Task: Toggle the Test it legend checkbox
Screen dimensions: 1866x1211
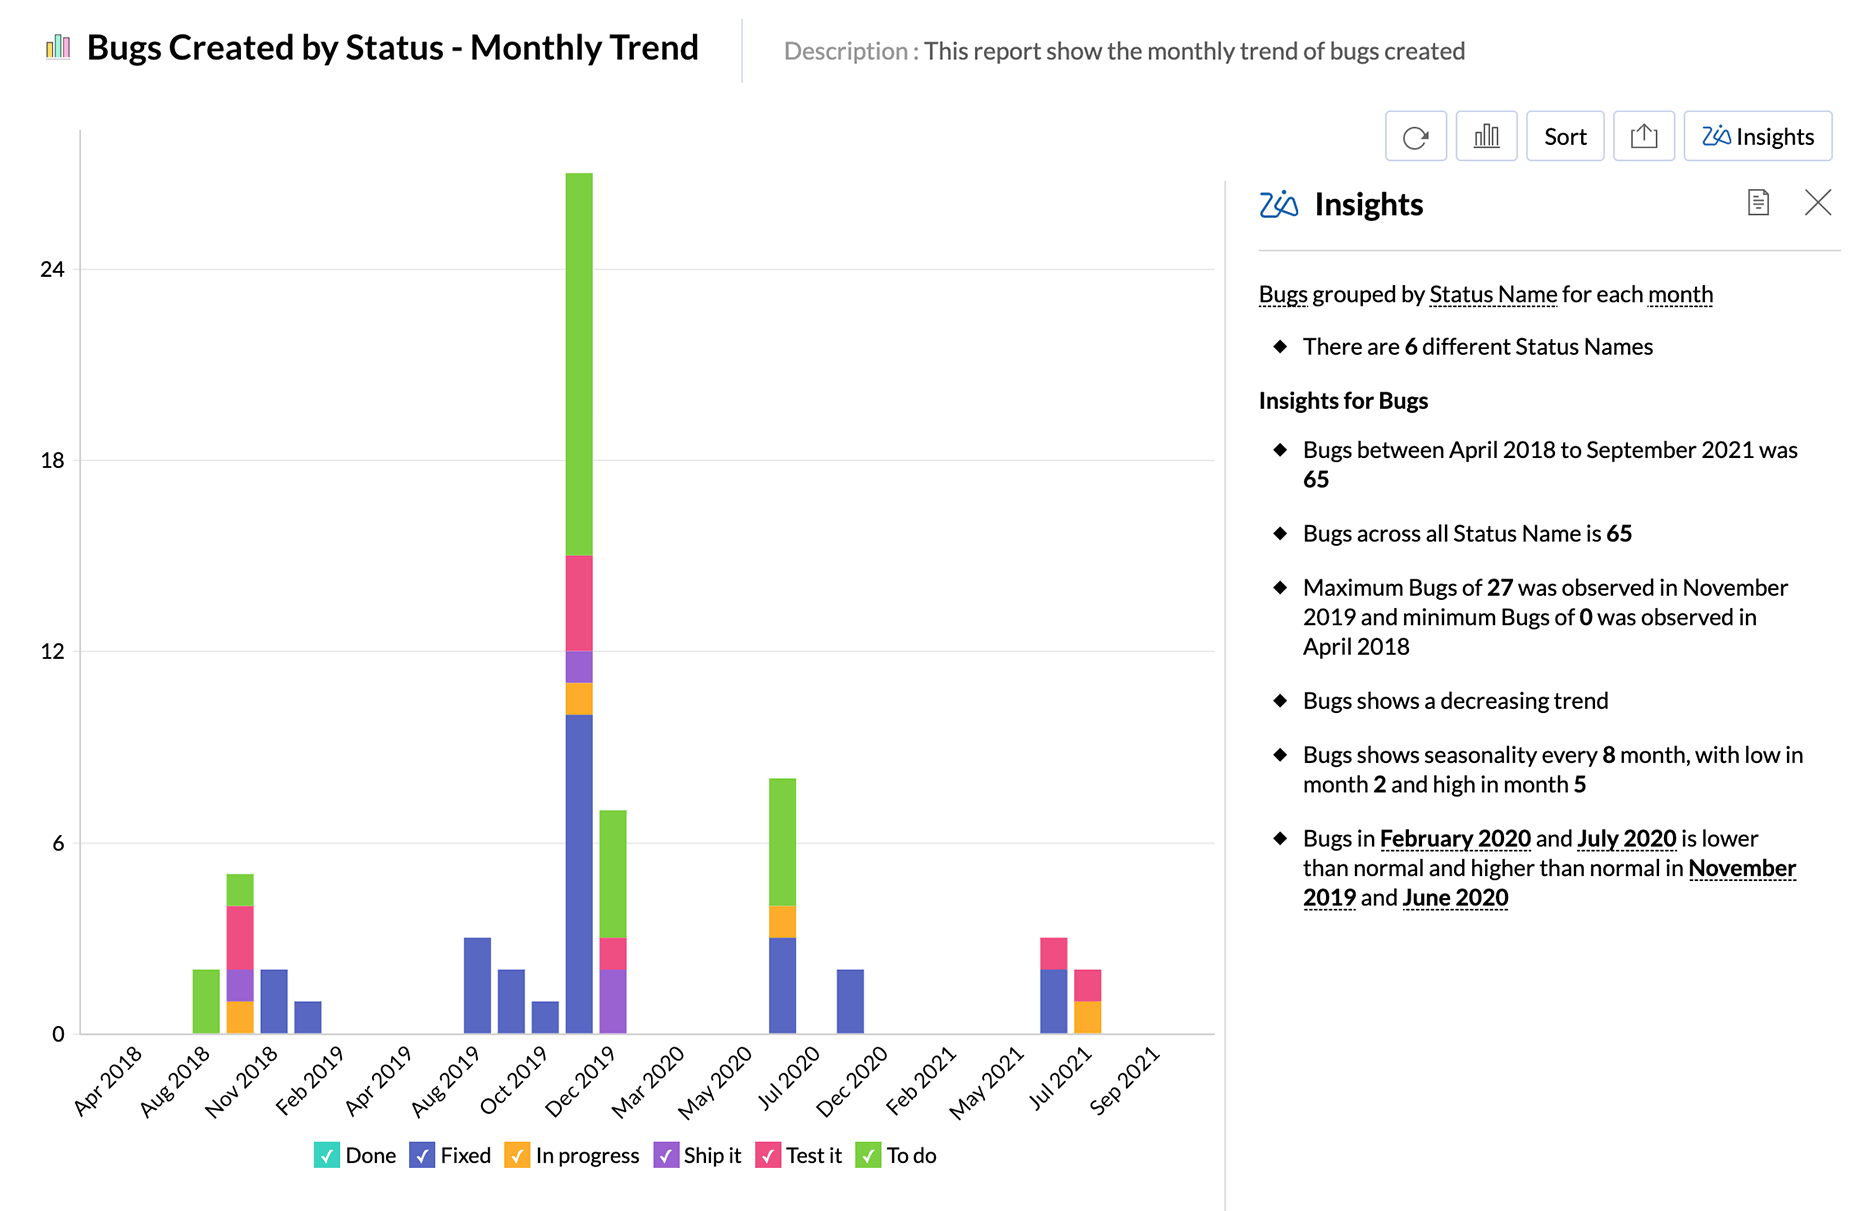Action: tap(768, 1156)
